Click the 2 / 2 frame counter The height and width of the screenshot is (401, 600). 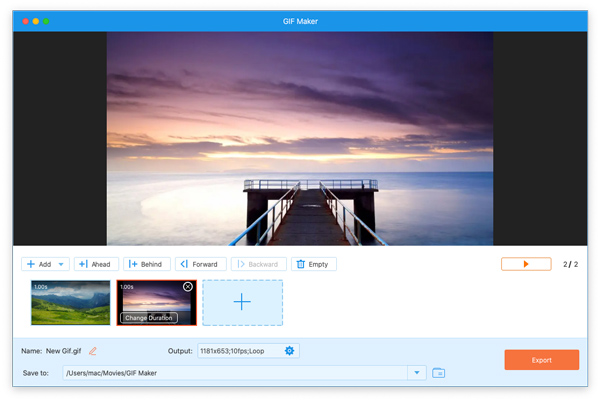570,264
